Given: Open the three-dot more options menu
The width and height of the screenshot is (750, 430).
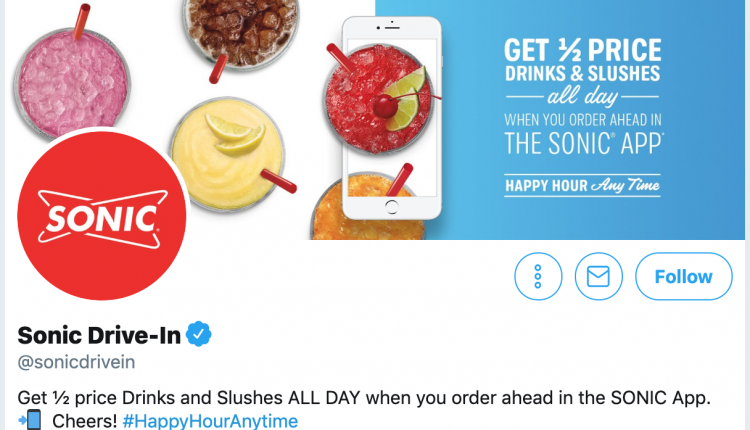Looking at the screenshot, I should (538, 276).
